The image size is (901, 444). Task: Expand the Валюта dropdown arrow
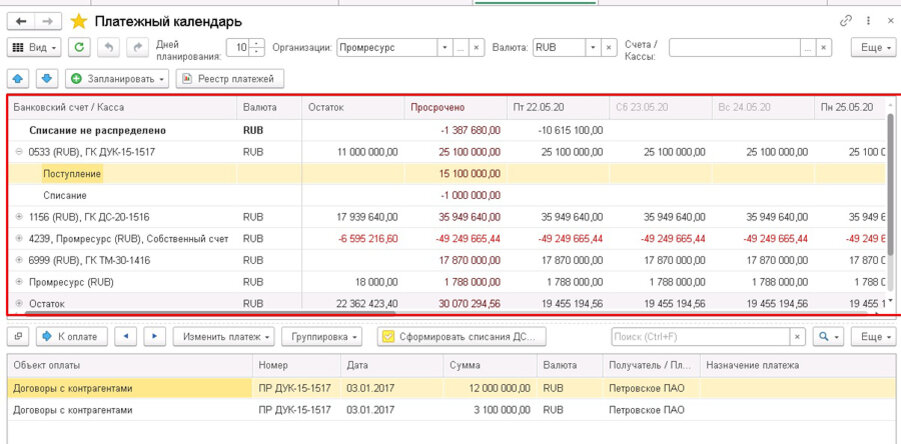(x=593, y=48)
